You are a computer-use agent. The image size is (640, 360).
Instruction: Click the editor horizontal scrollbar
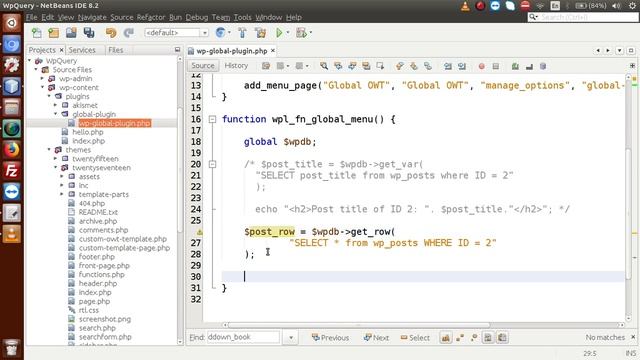tap(358, 325)
